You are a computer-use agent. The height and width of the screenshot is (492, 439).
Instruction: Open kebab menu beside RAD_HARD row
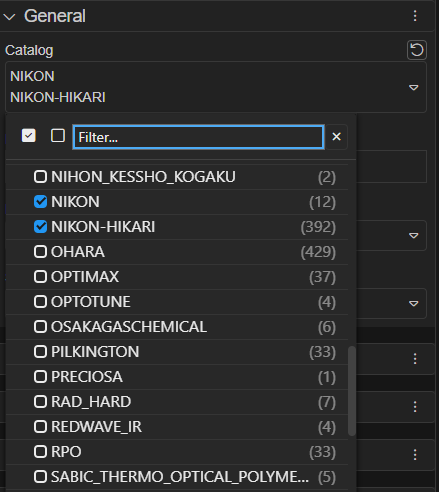pos(415,407)
